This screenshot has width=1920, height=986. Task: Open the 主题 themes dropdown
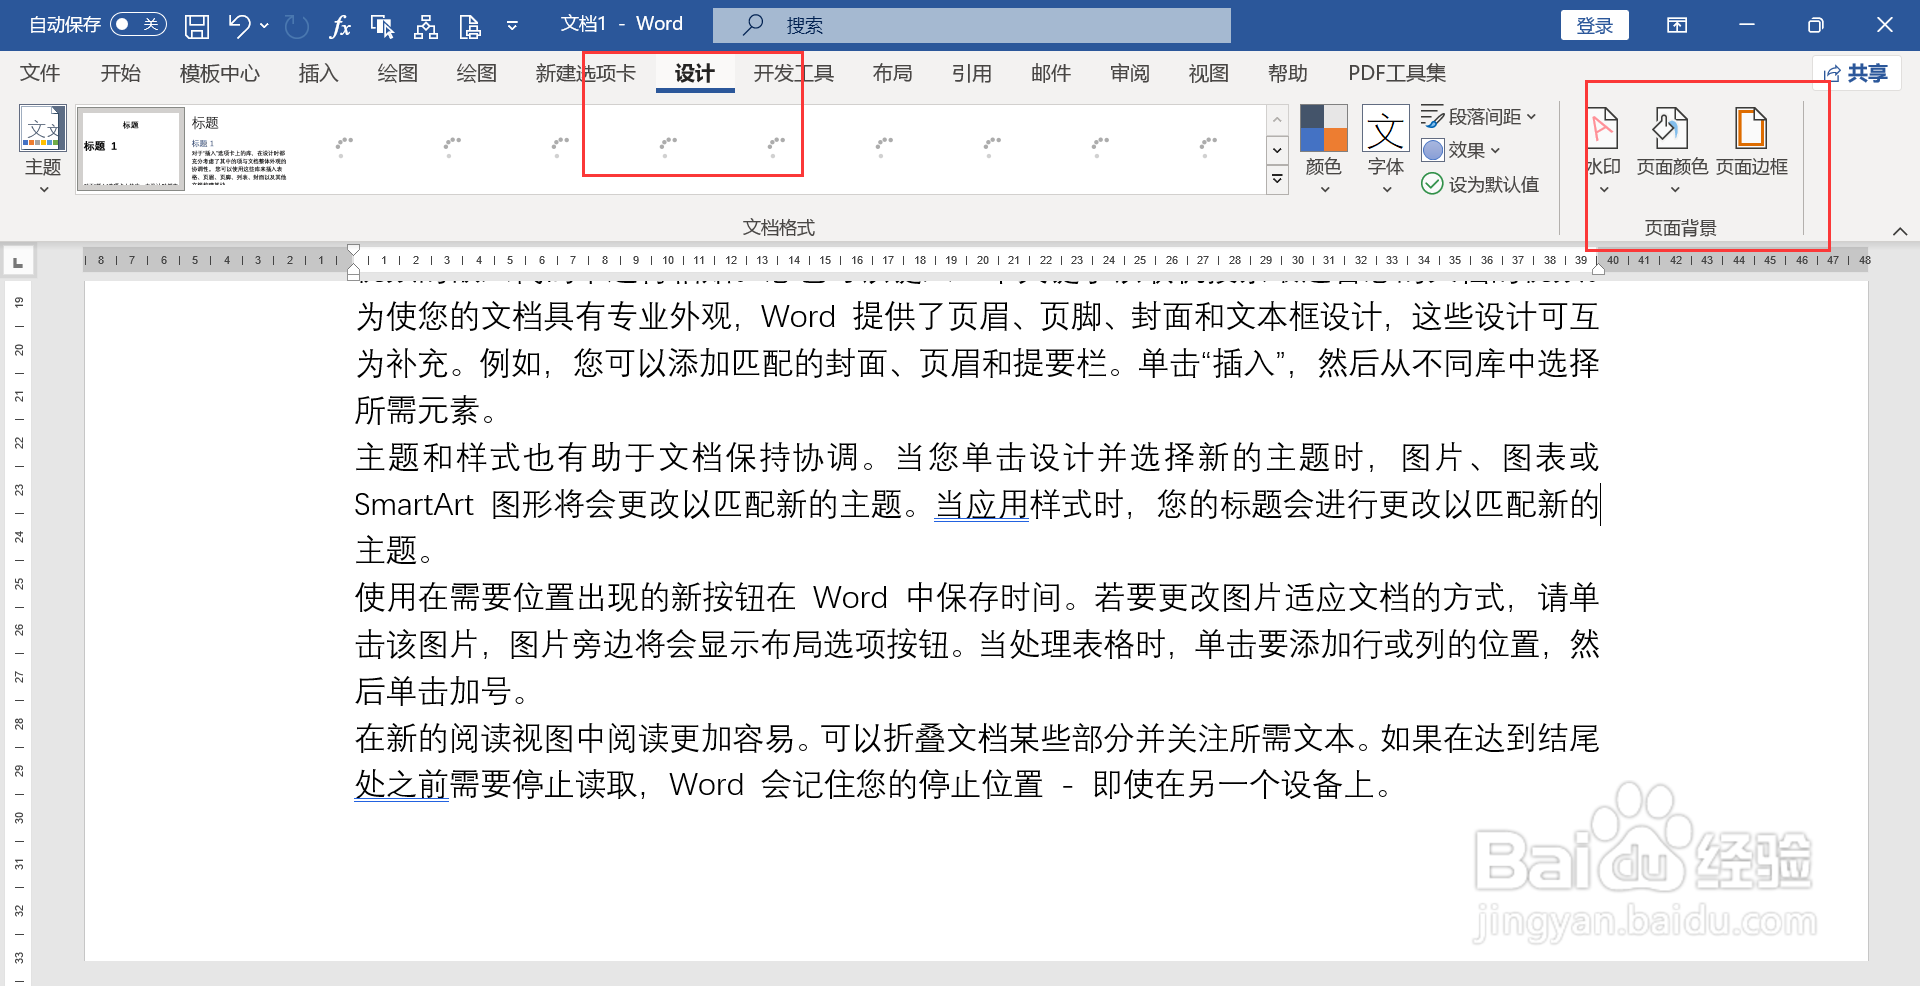click(43, 150)
